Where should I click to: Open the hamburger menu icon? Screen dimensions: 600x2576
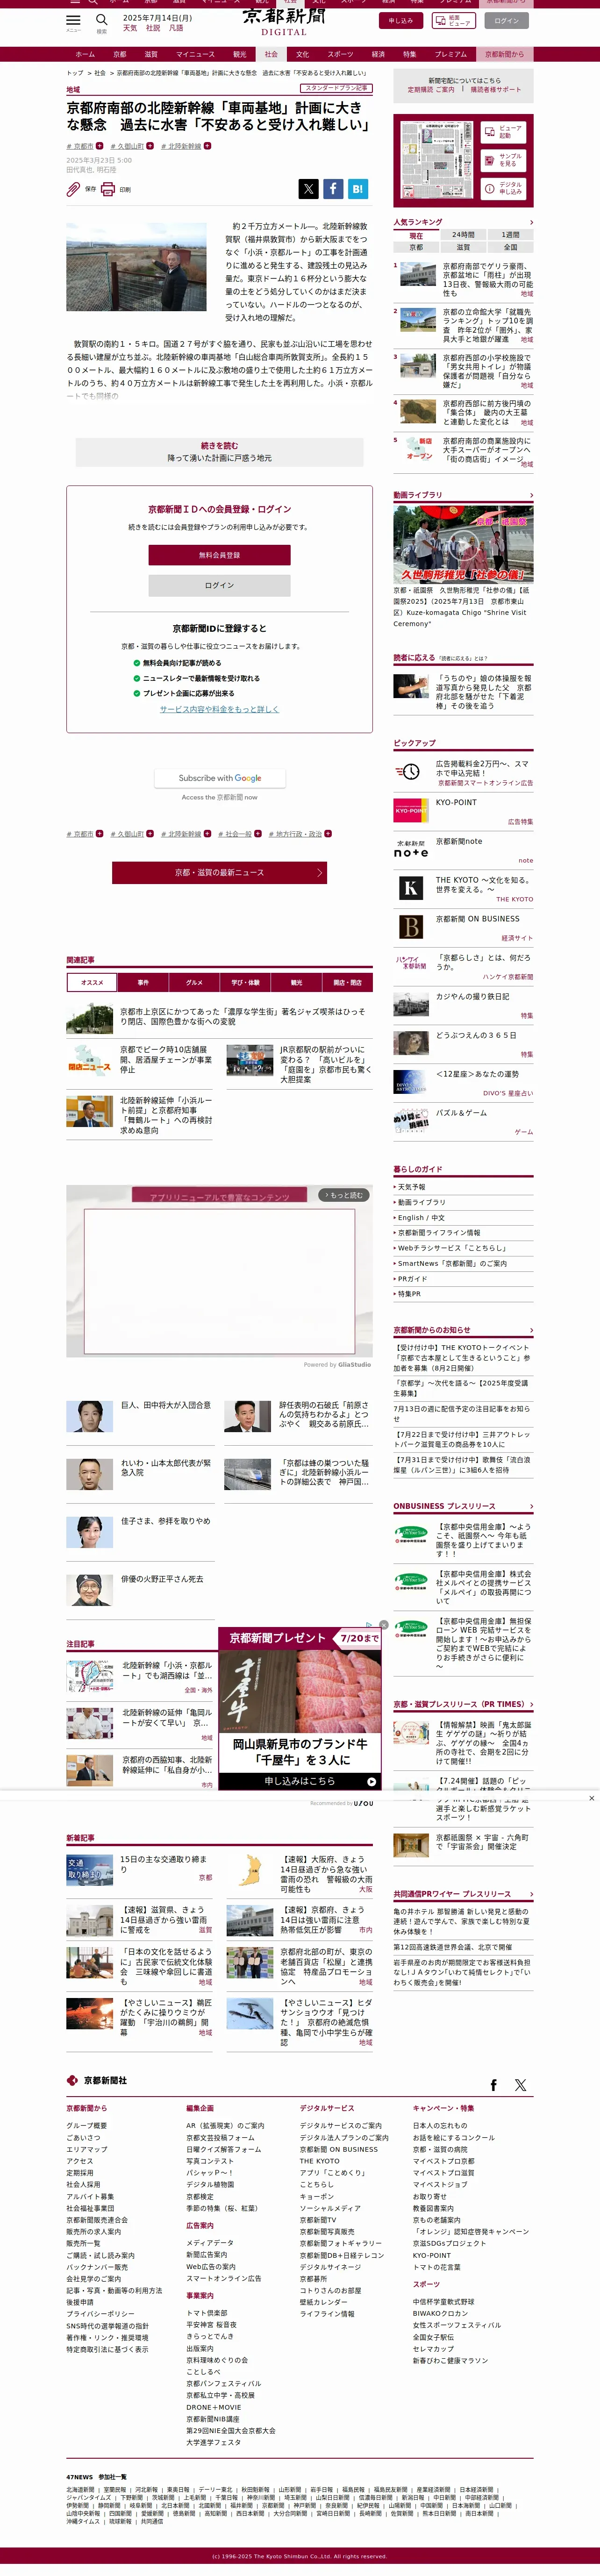[x=73, y=20]
